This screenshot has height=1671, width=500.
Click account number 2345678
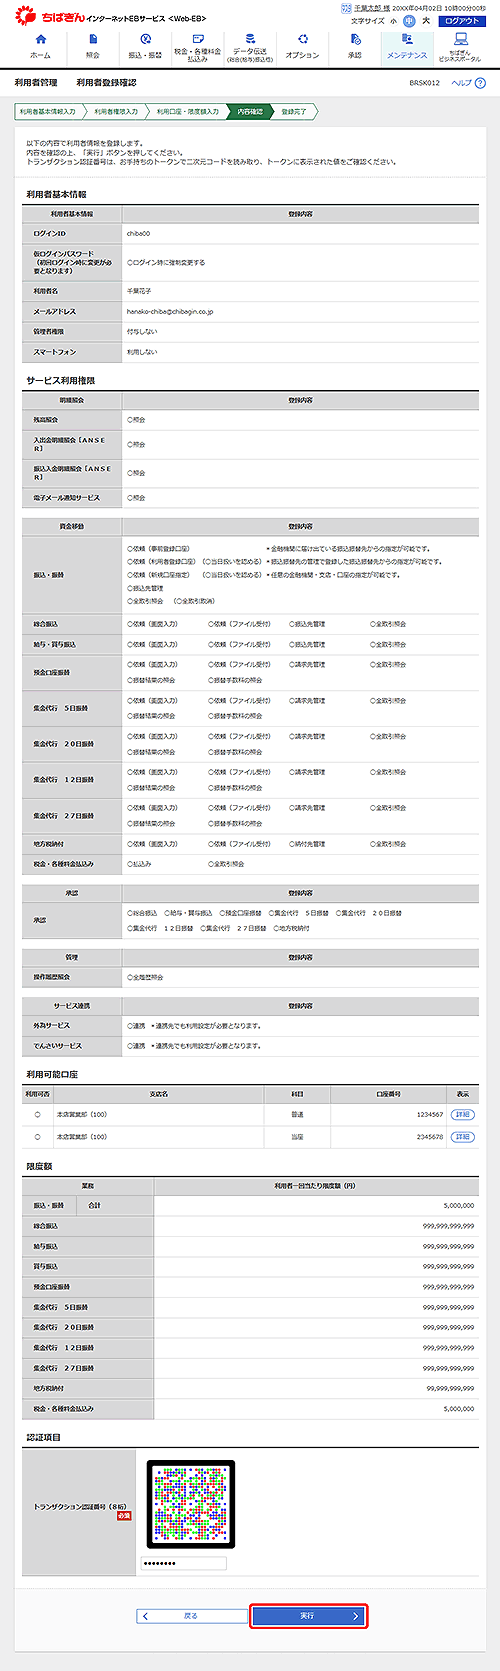click(x=430, y=1137)
